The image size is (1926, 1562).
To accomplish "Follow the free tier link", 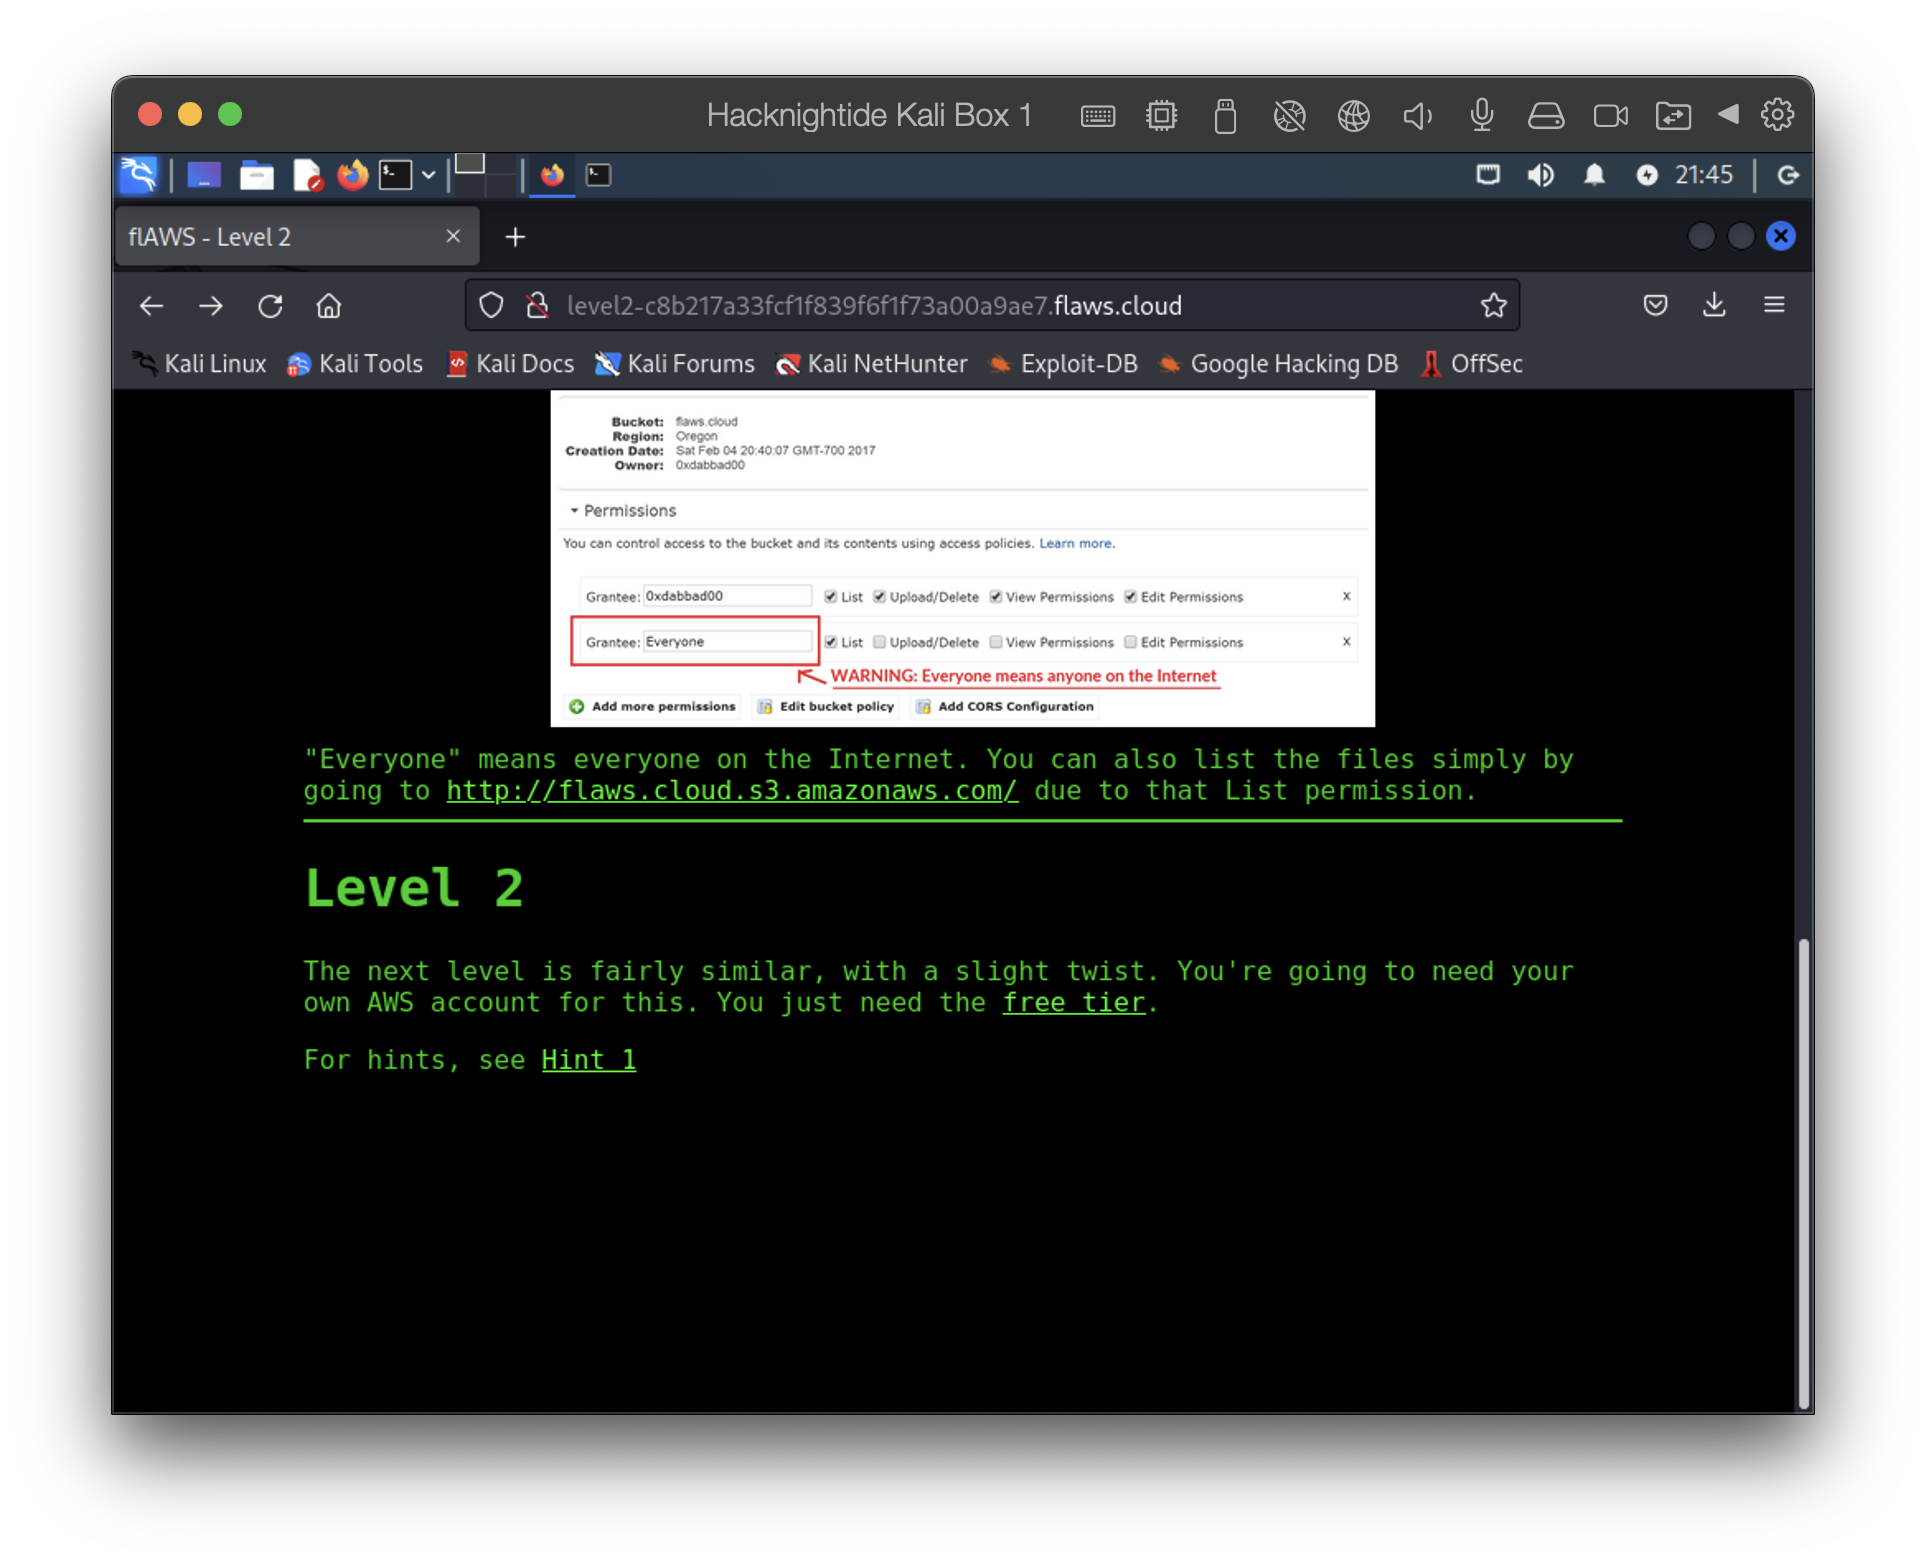I will (x=1073, y=1002).
